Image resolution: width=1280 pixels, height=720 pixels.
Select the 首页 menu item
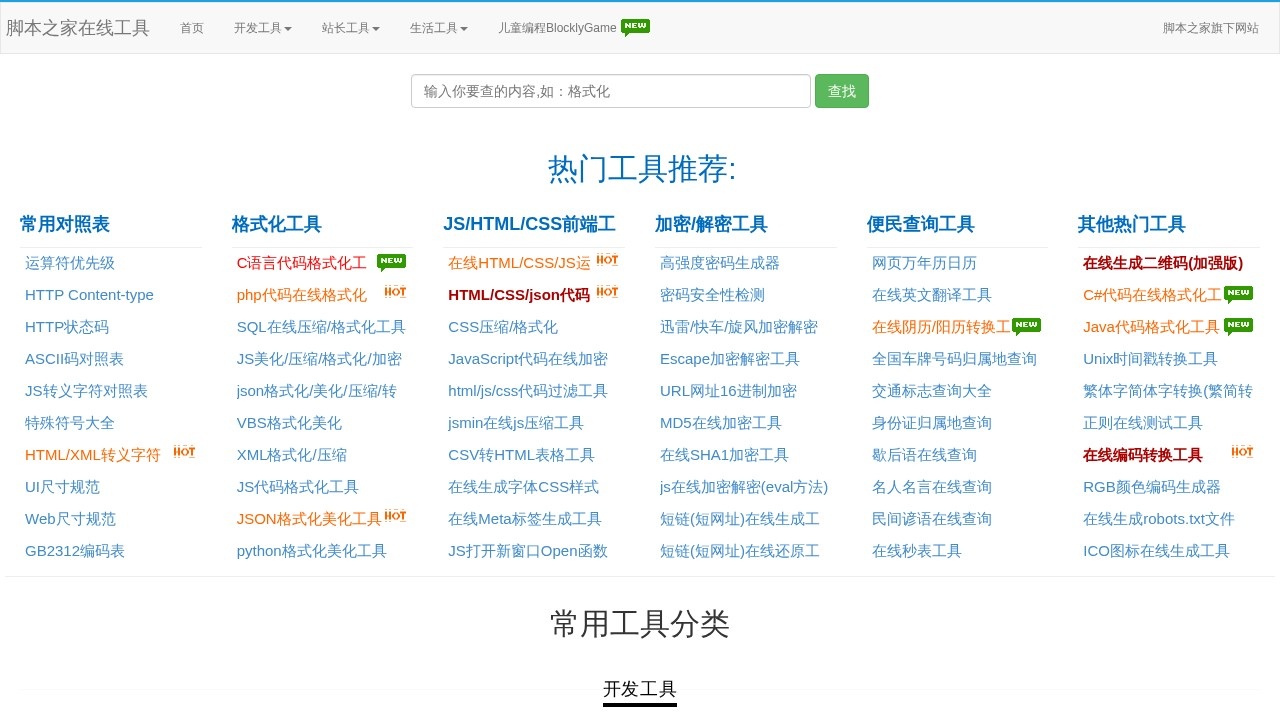pos(192,28)
